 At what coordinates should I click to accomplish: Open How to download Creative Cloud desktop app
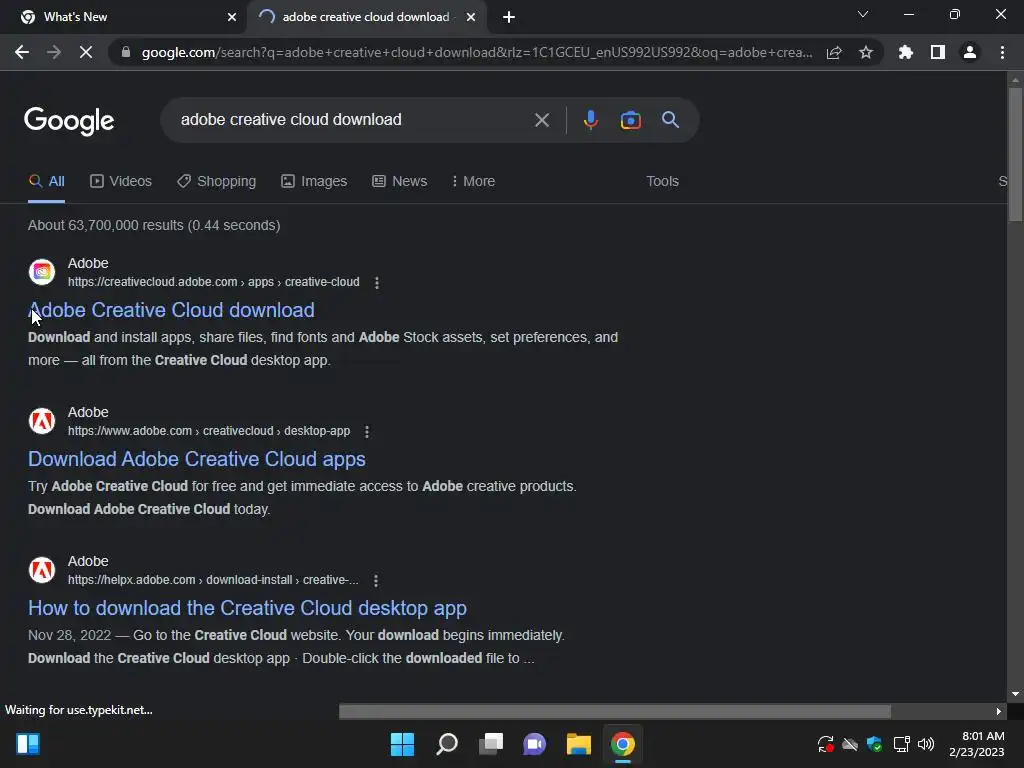(248, 608)
